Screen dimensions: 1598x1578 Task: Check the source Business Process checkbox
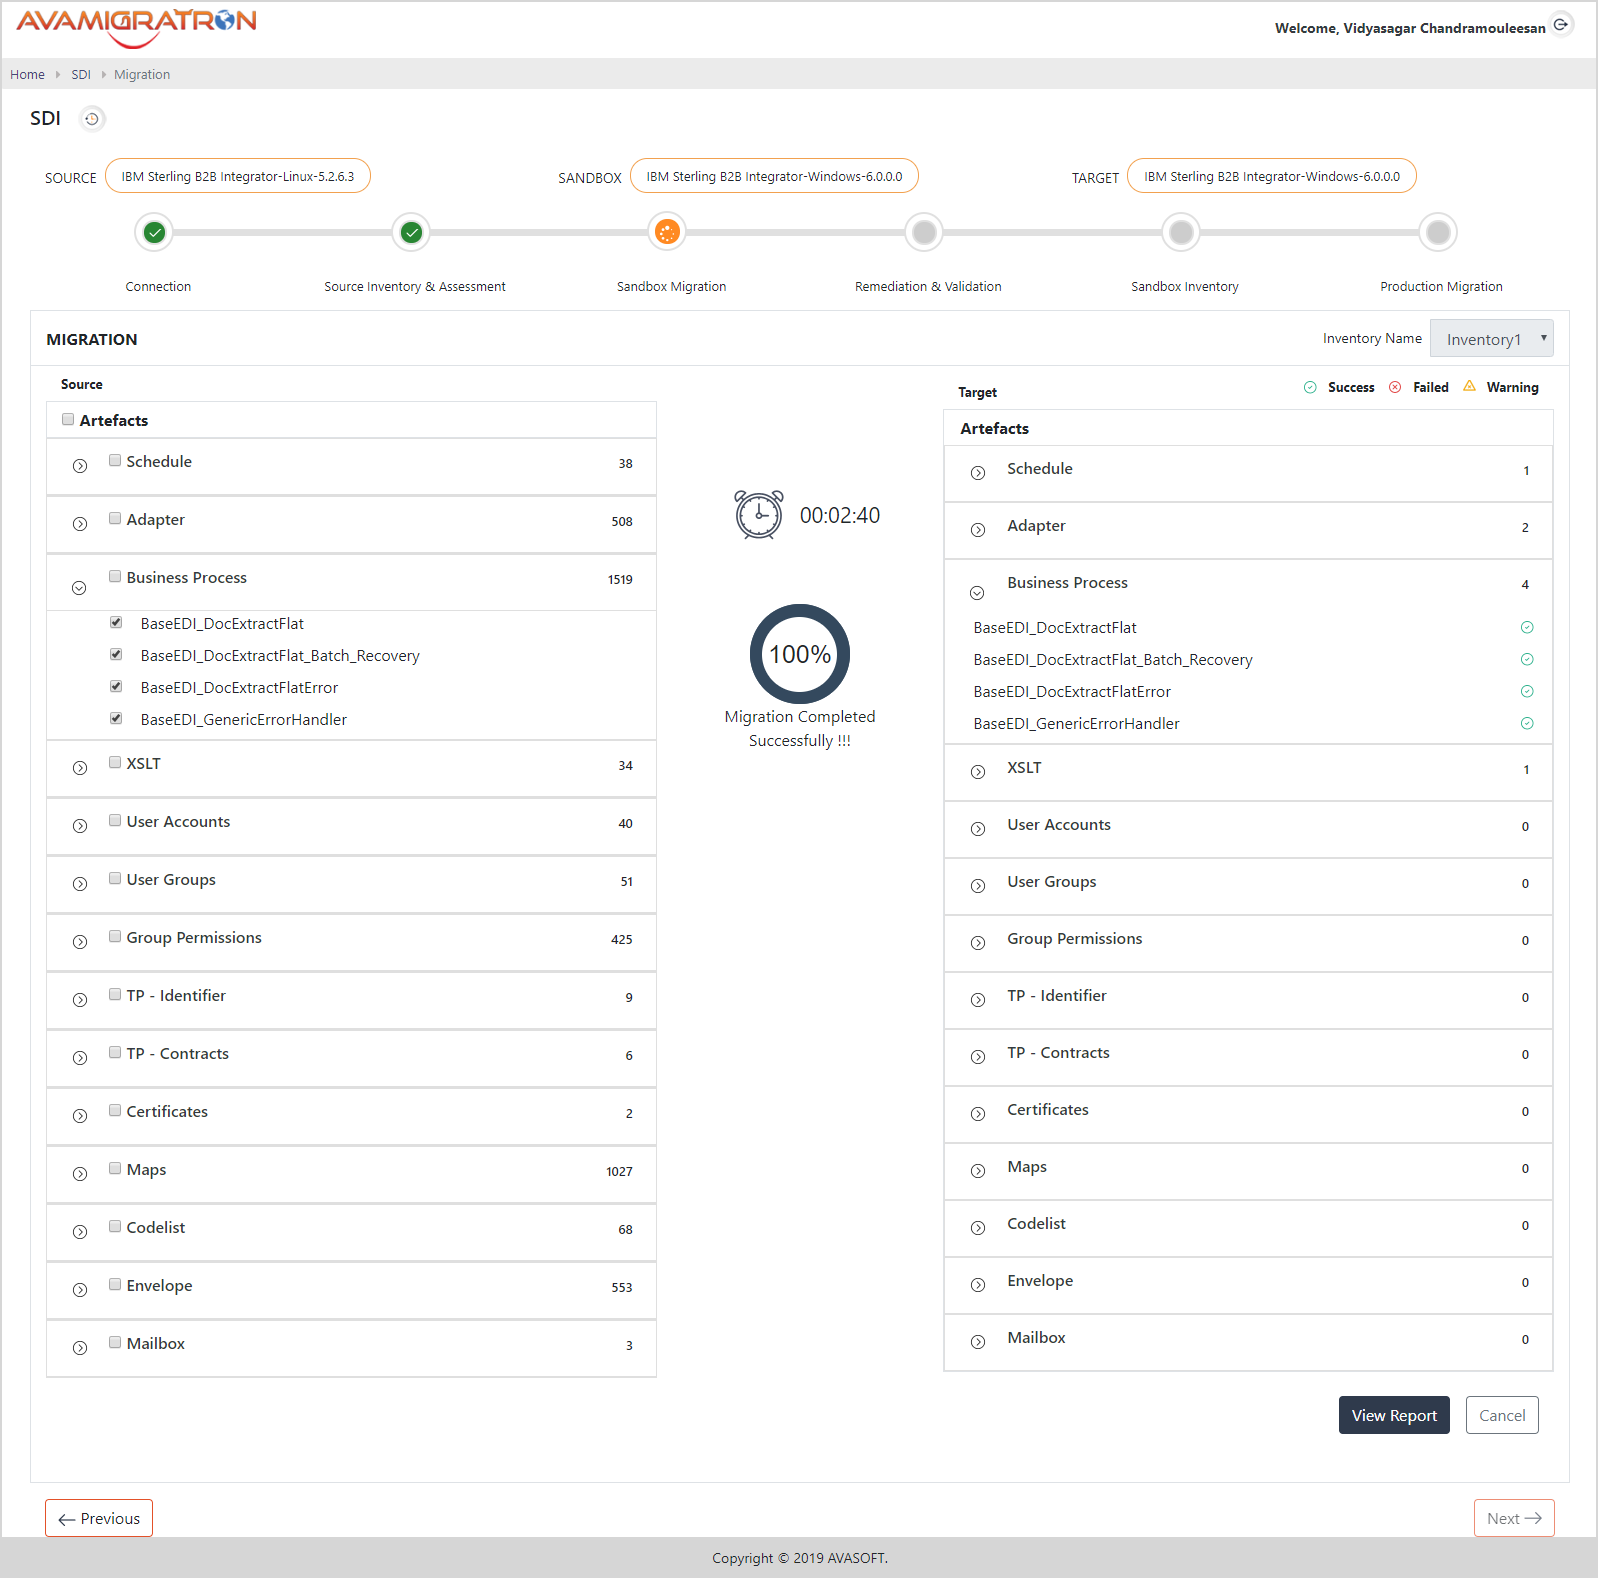(x=115, y=577)
